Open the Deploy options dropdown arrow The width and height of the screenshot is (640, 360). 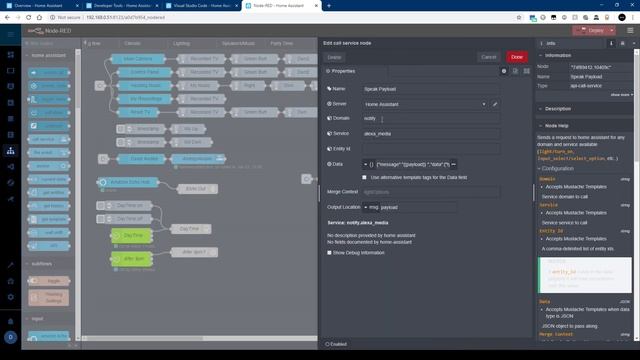coord(612,31)
